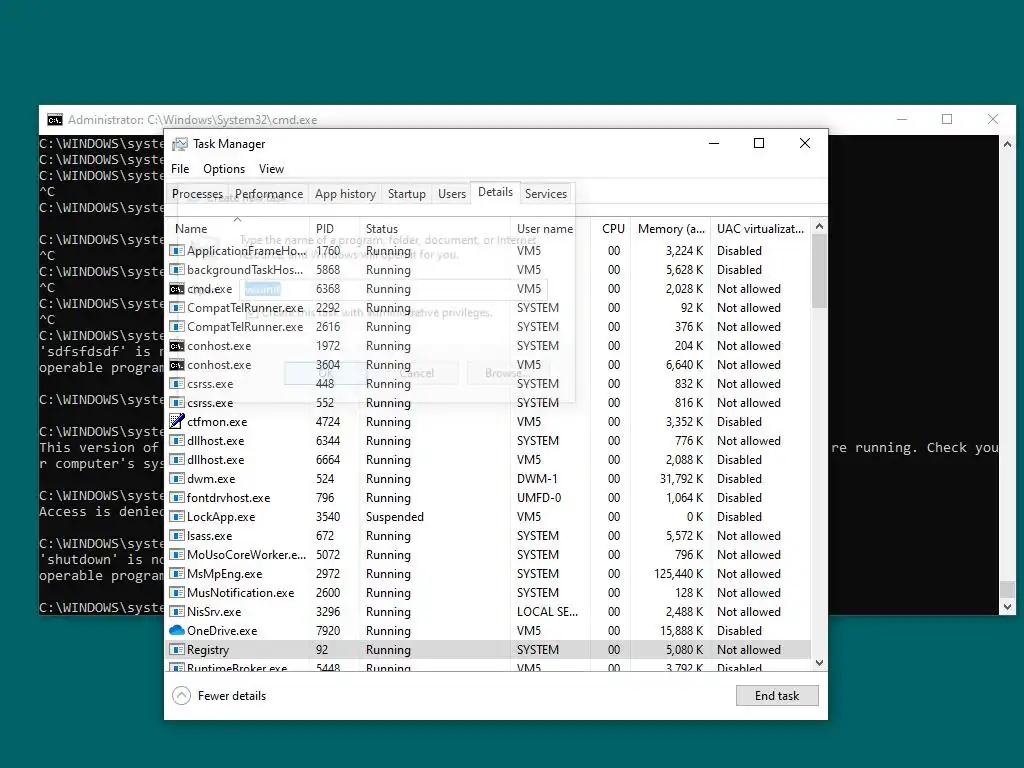The height and width of the screenshot is (768, 1024).
Task: Click the lsass.exe process icon
Action: click(176, 535)
